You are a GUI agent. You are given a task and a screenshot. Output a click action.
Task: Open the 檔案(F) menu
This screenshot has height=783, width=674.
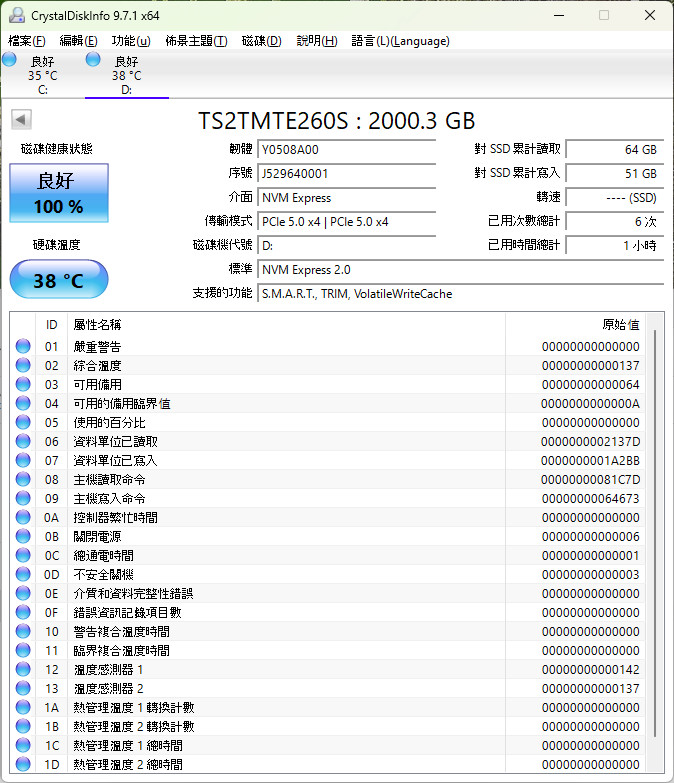[27, 41]
